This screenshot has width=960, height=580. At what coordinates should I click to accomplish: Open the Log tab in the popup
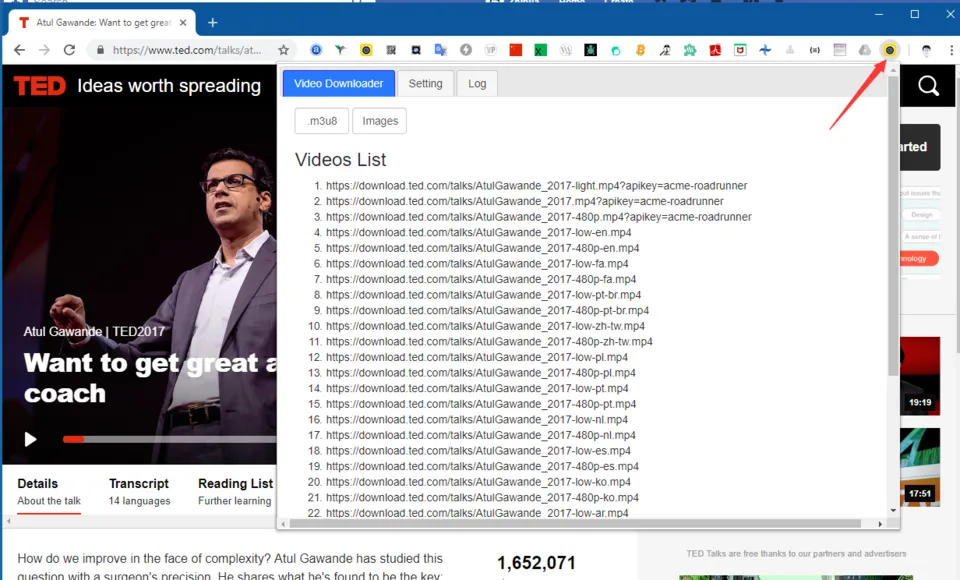[x=477, y=83]
